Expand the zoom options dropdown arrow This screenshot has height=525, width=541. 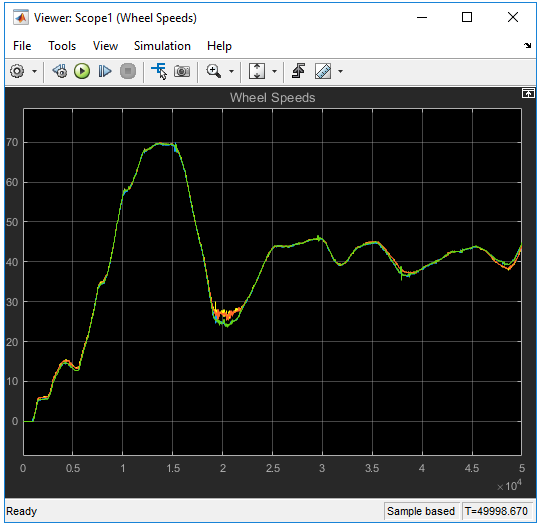(231, 71)
